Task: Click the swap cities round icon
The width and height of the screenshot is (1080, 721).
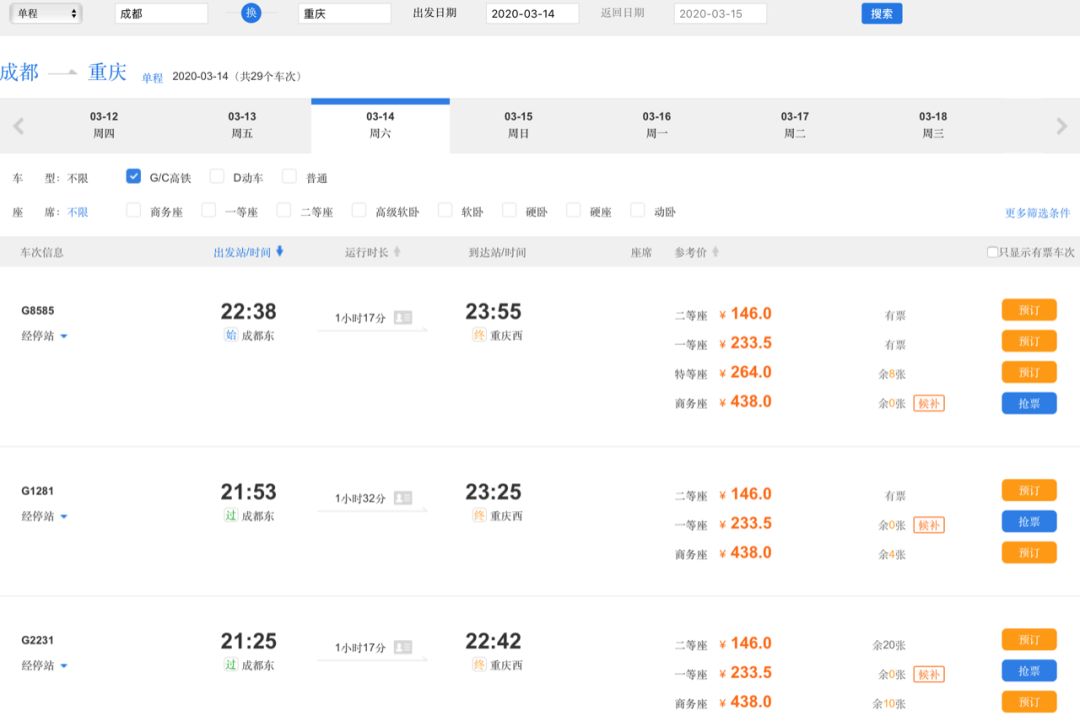Action: click(251, 13)
